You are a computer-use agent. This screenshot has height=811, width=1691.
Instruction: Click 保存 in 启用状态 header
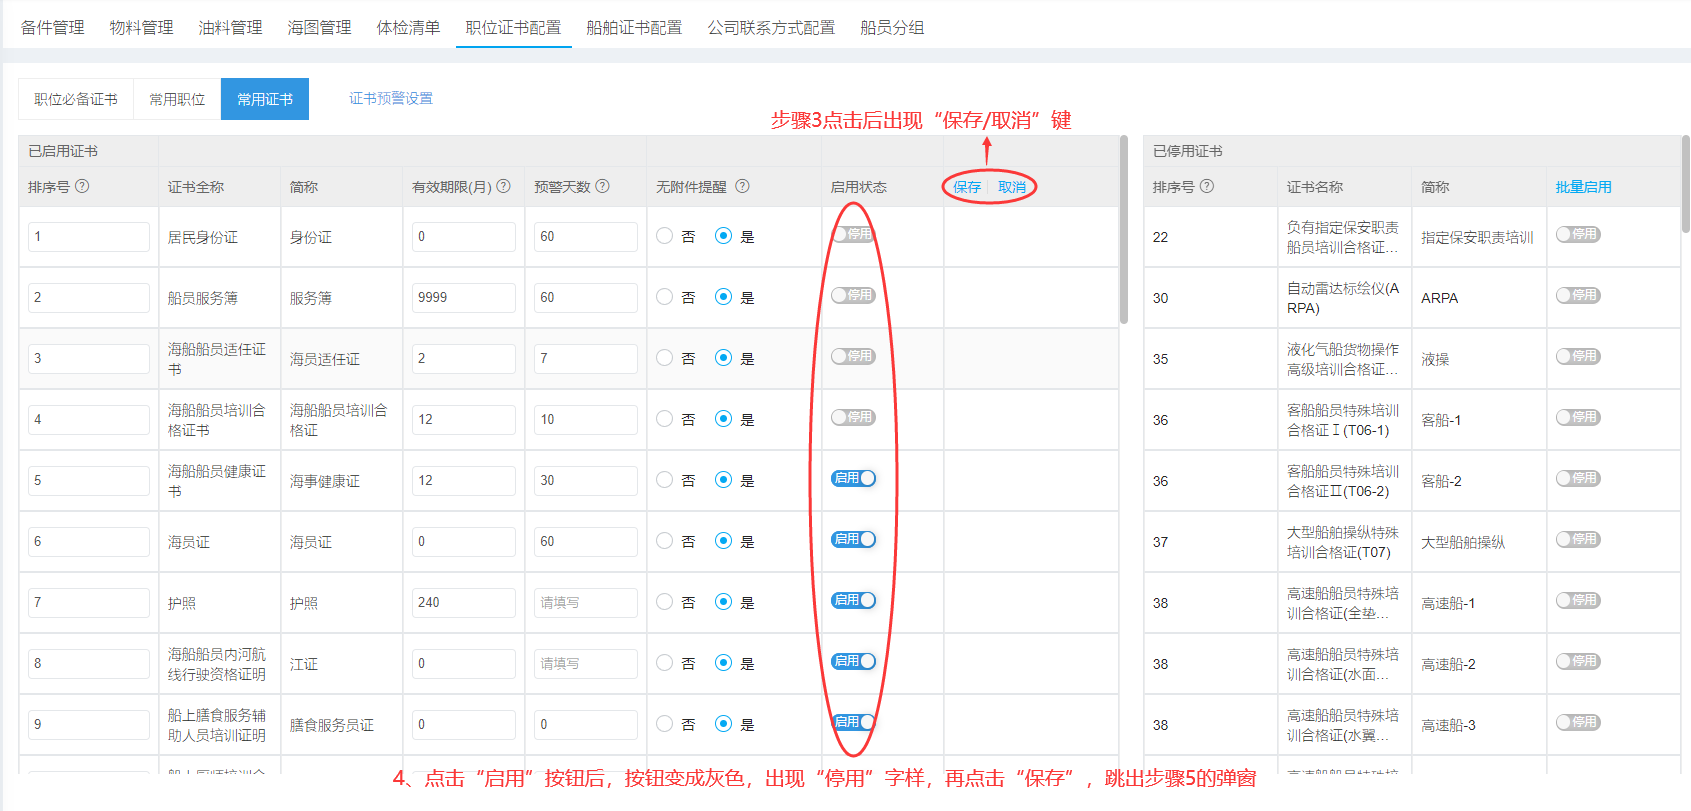(967, 187)
